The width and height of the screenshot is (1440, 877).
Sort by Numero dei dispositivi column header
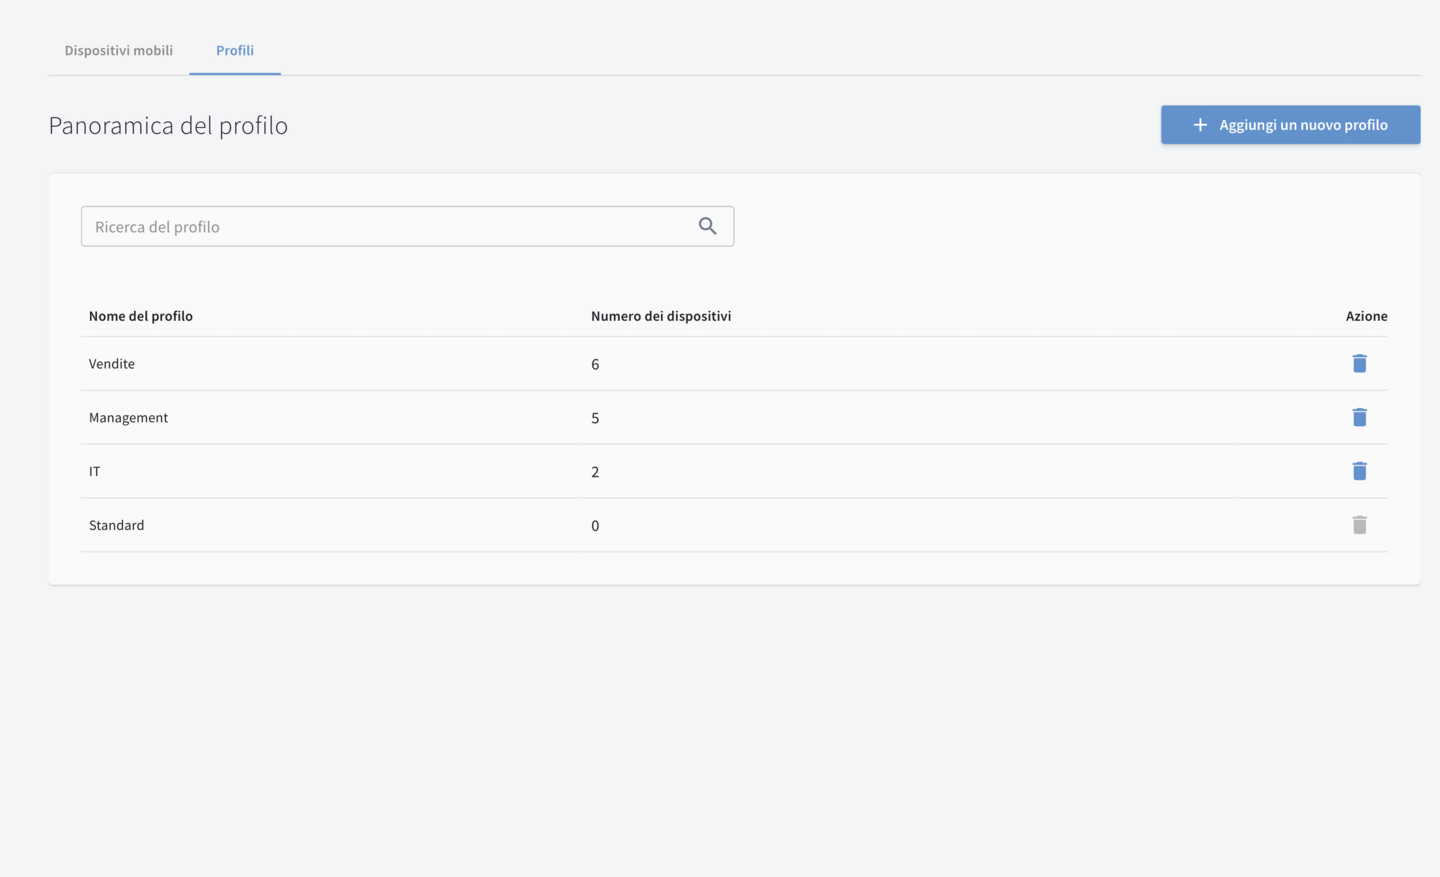660,316
